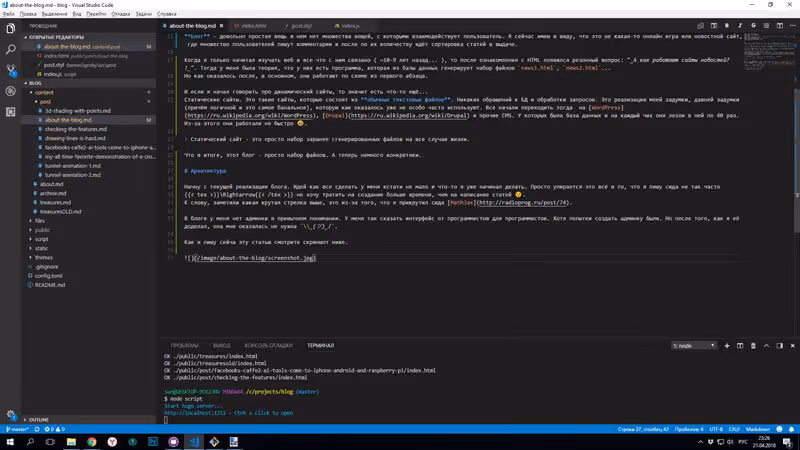Switch to the index.js editor tab

point(350,26)
